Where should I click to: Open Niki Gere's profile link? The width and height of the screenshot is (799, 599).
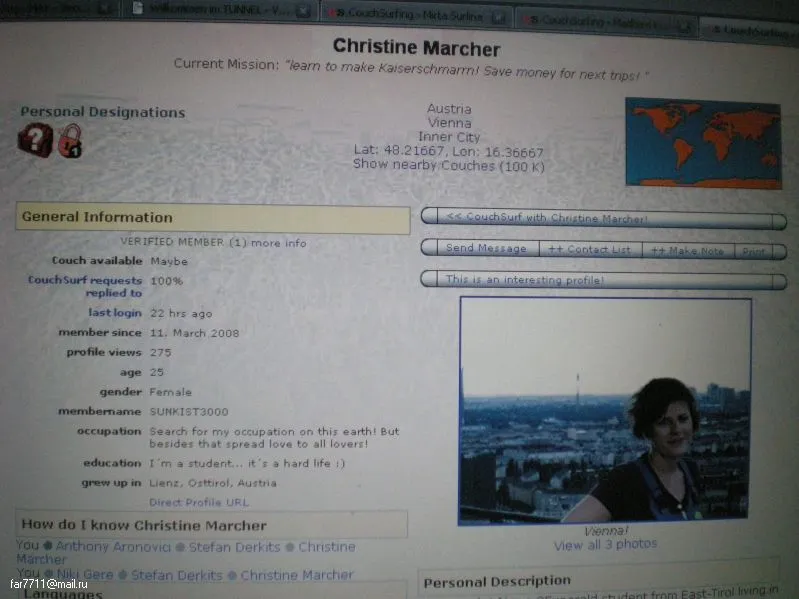[x=85, y=575]
